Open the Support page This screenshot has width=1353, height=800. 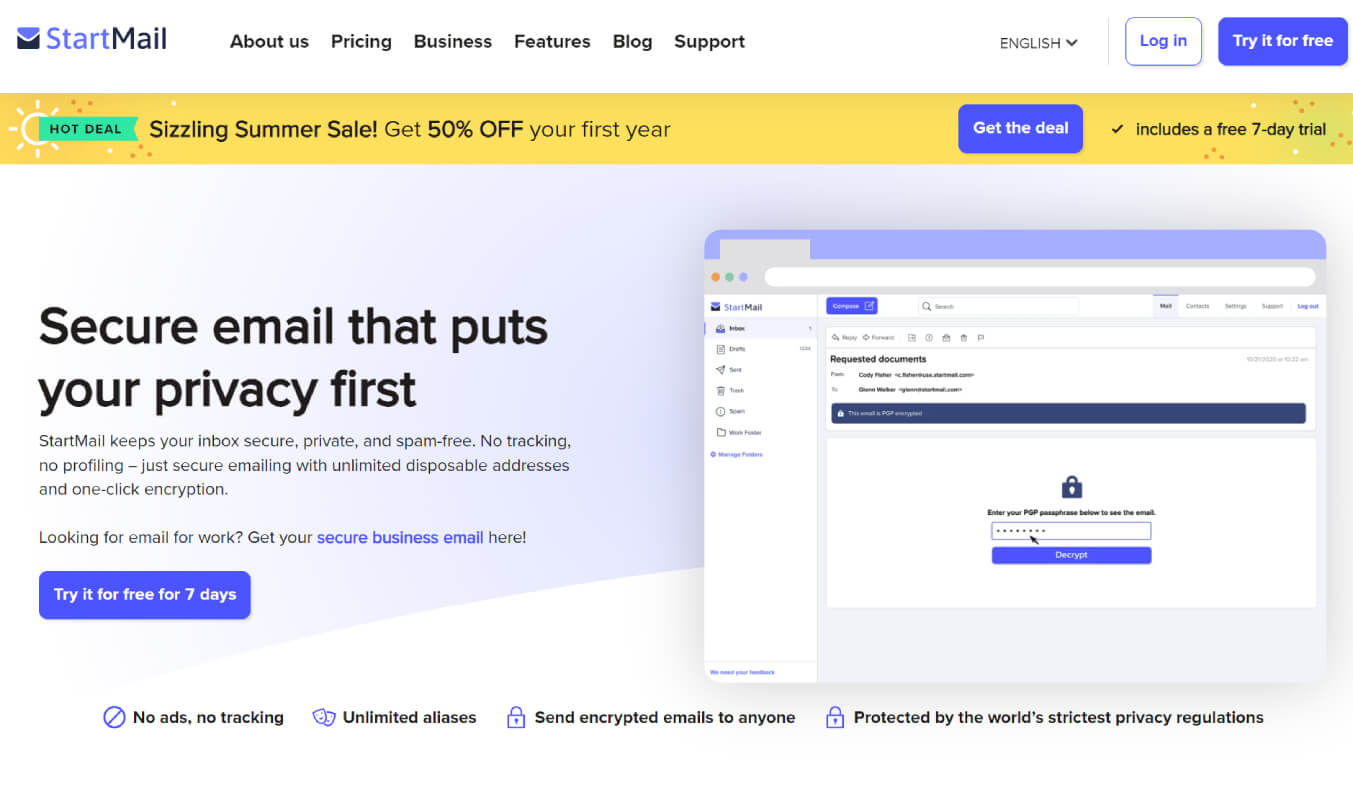tap(709, 41)
